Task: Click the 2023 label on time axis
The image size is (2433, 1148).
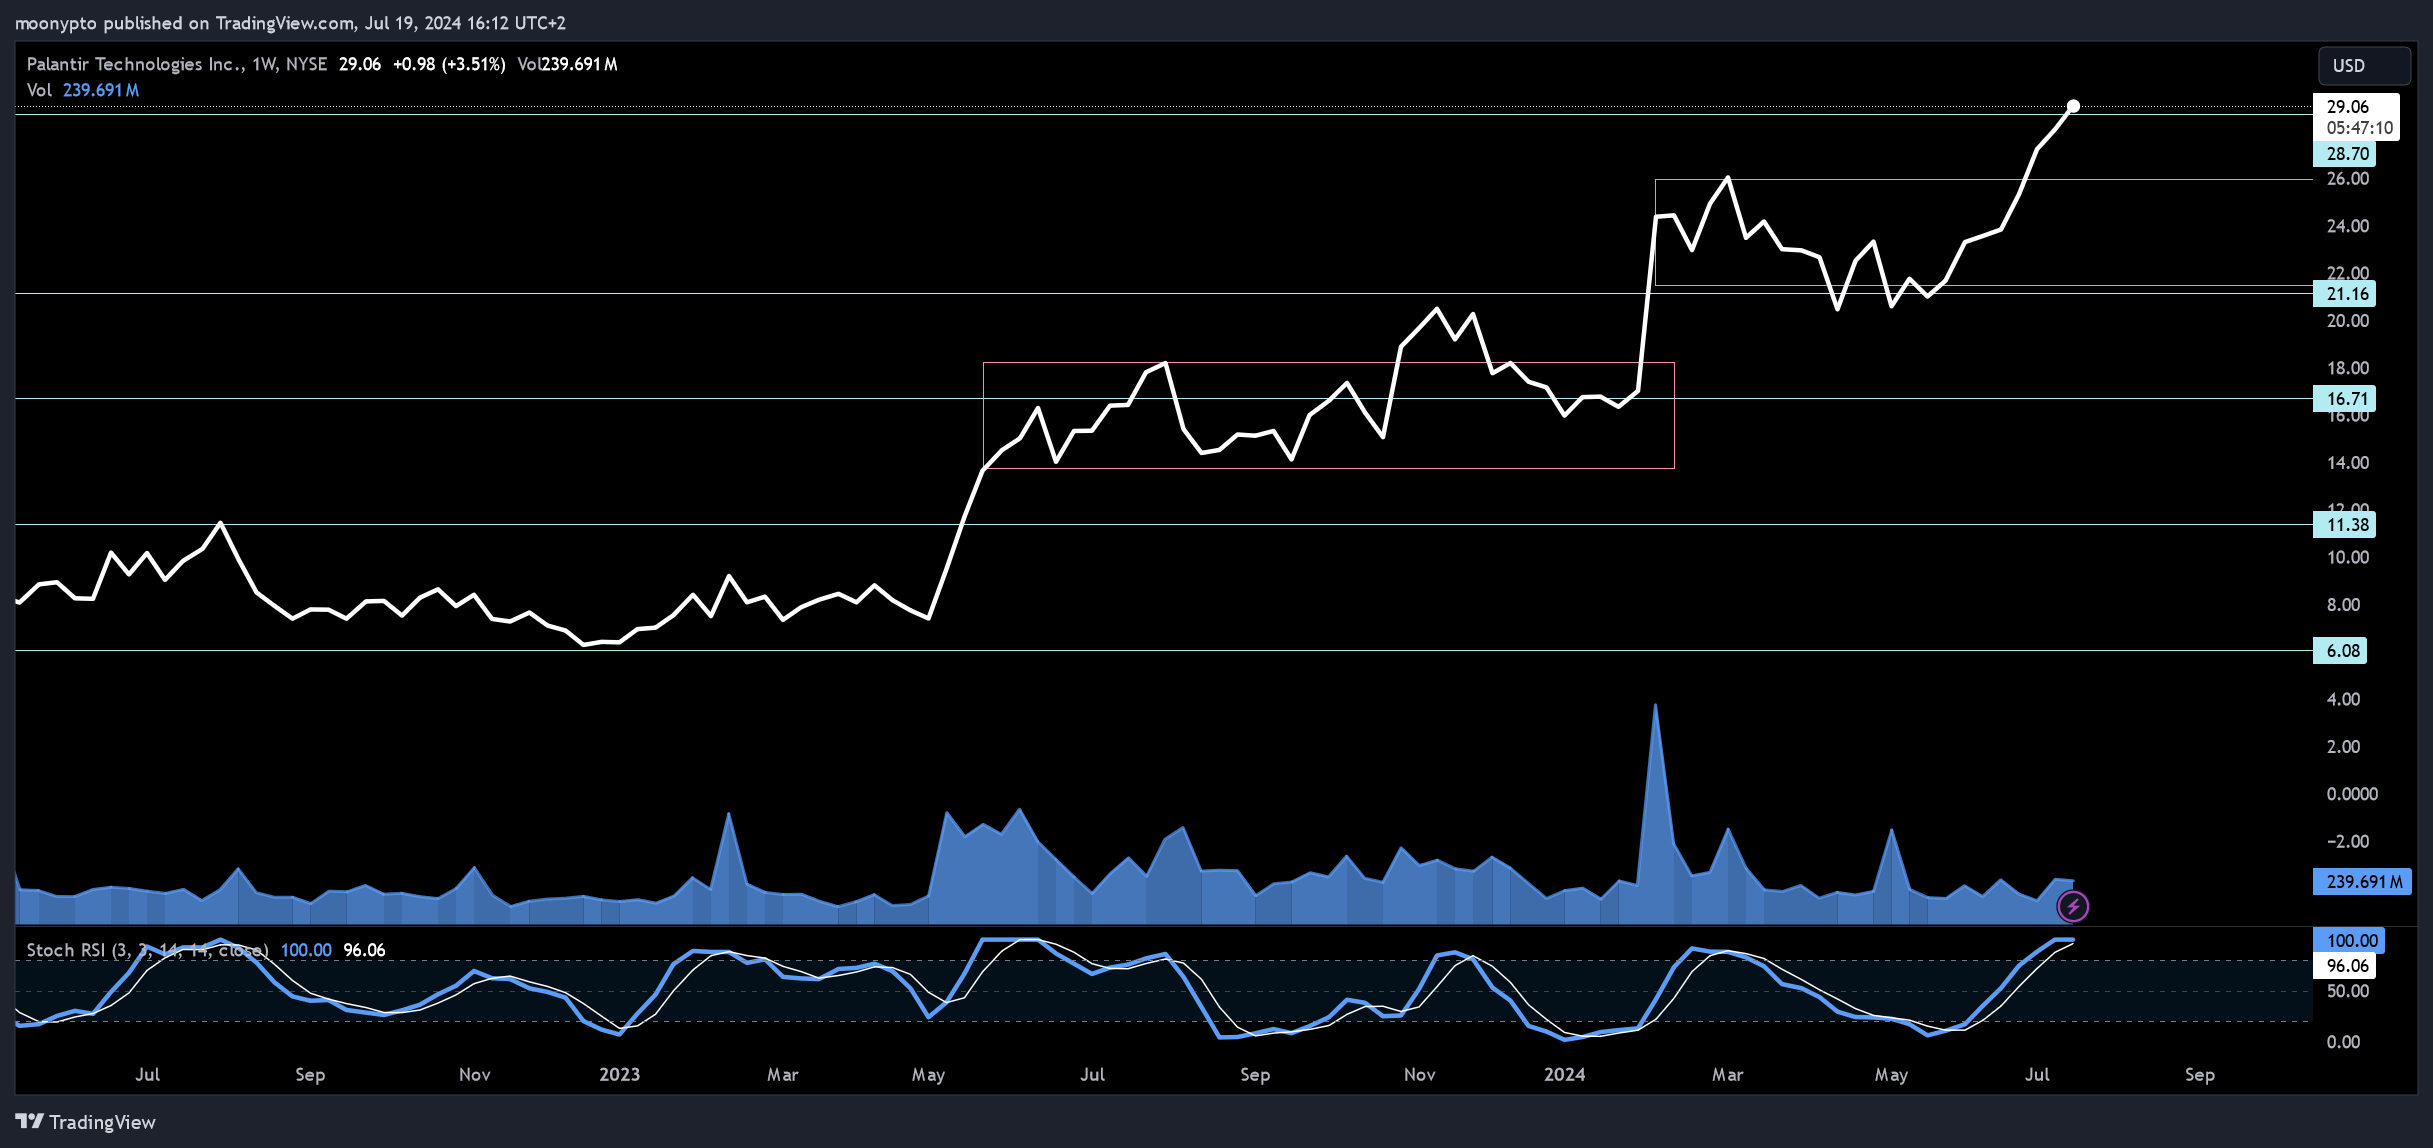Action: [619, 1075]
